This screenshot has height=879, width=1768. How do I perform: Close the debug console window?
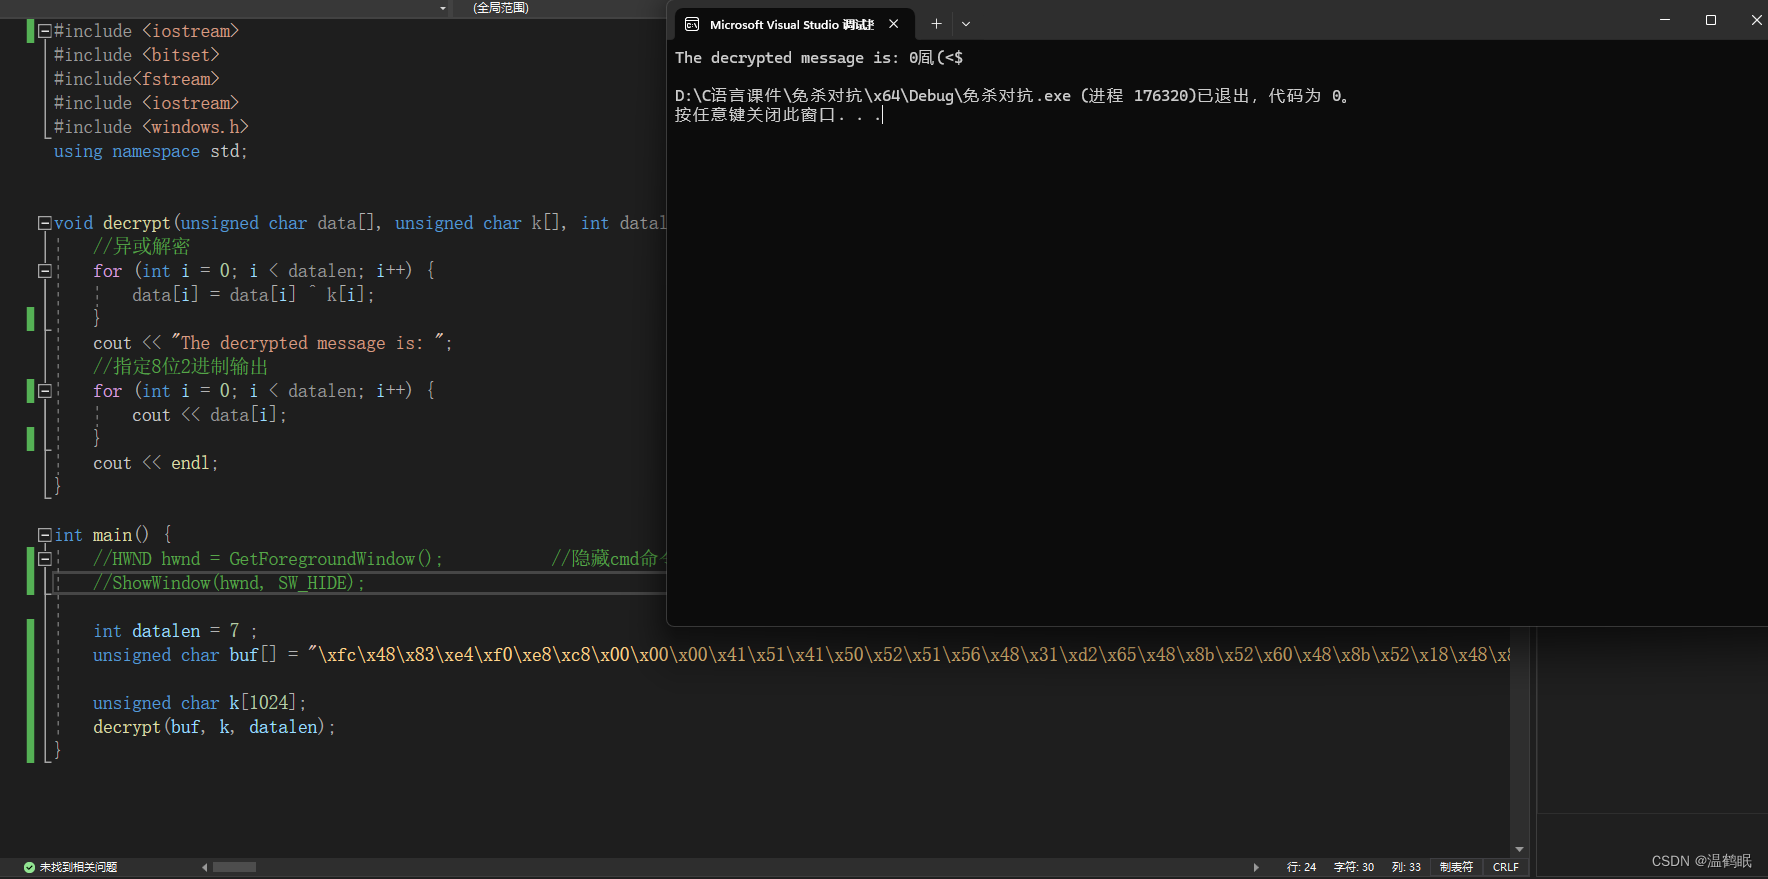tap(1756, 20)
